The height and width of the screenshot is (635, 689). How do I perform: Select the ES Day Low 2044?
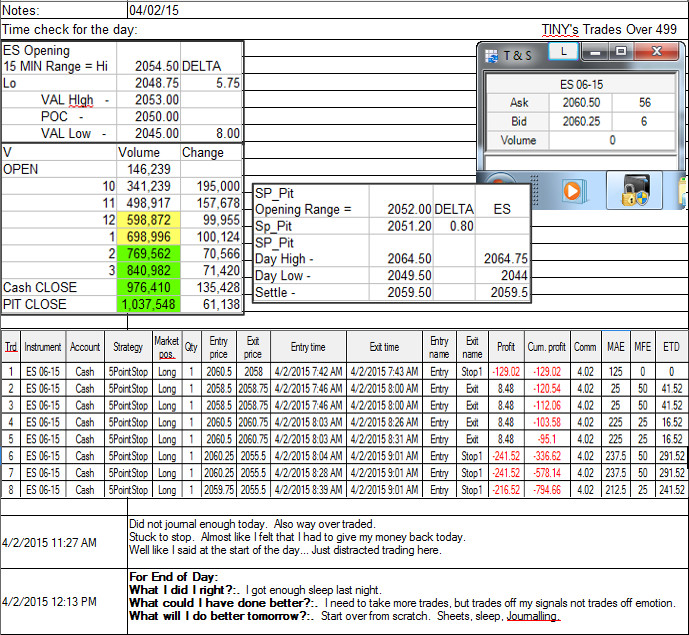514,276
